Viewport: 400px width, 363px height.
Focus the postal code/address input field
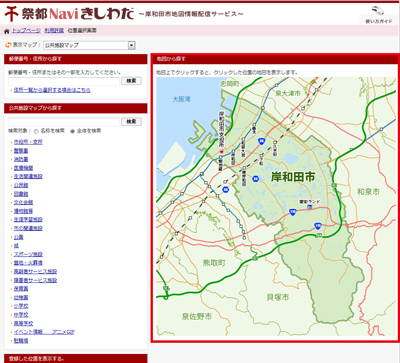point(64,81)
